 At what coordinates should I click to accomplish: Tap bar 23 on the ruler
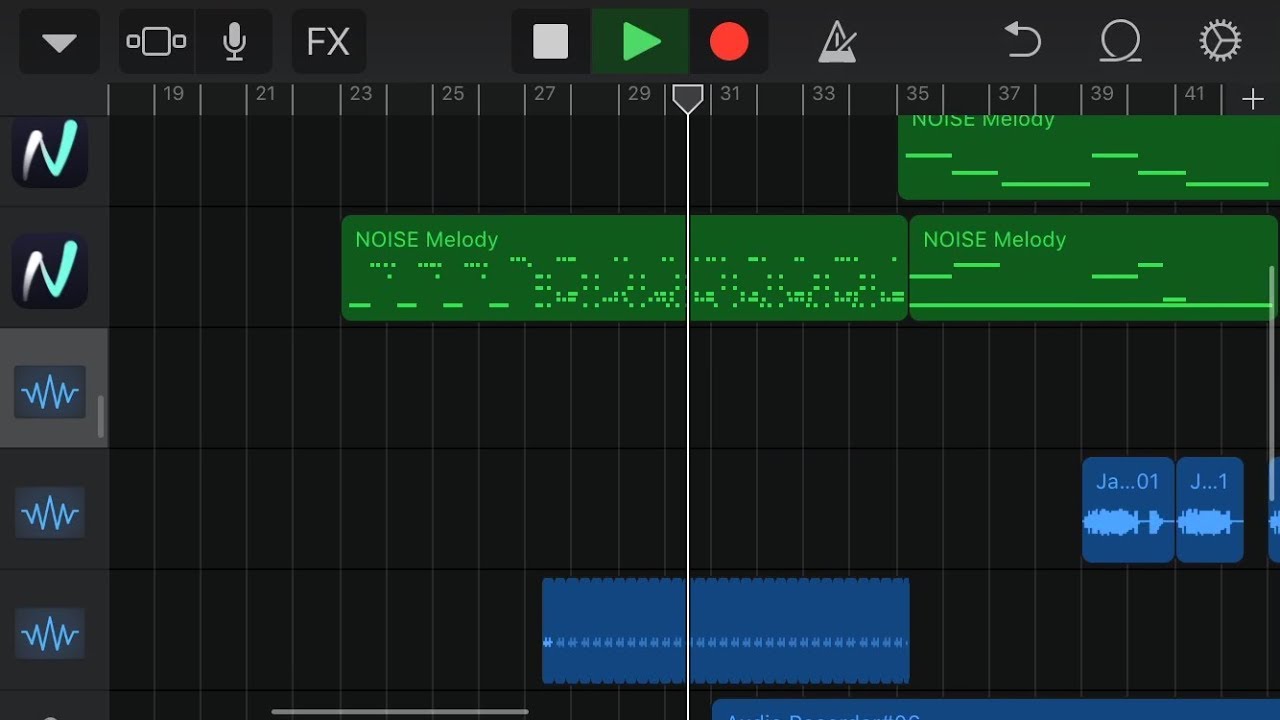coord(360,94)
